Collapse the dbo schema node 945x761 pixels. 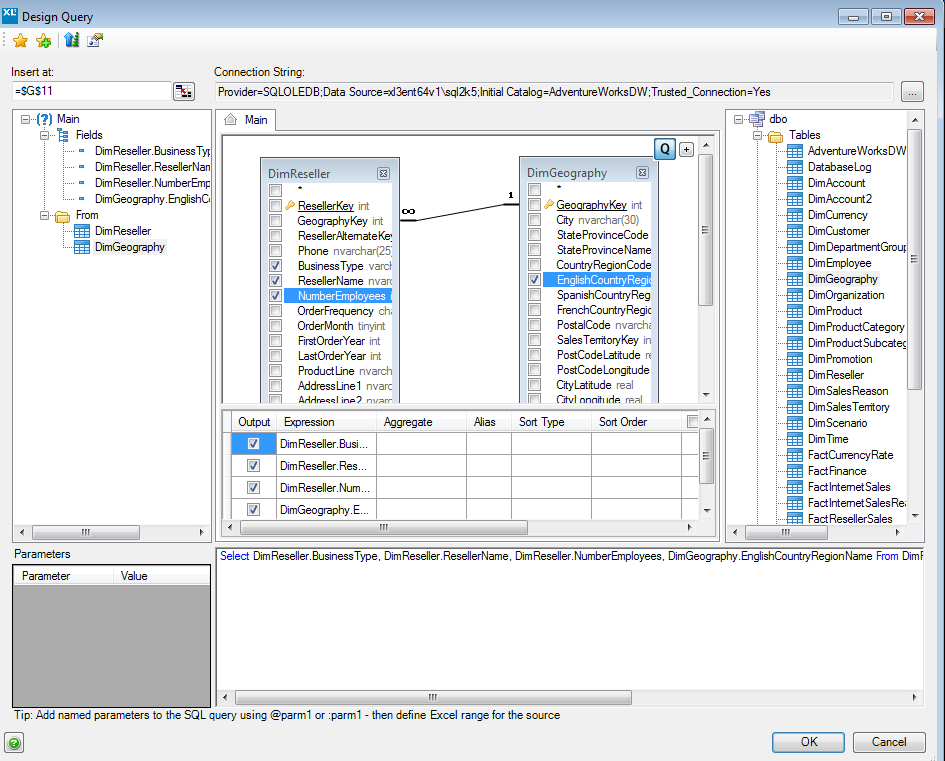tap(738, 119)
